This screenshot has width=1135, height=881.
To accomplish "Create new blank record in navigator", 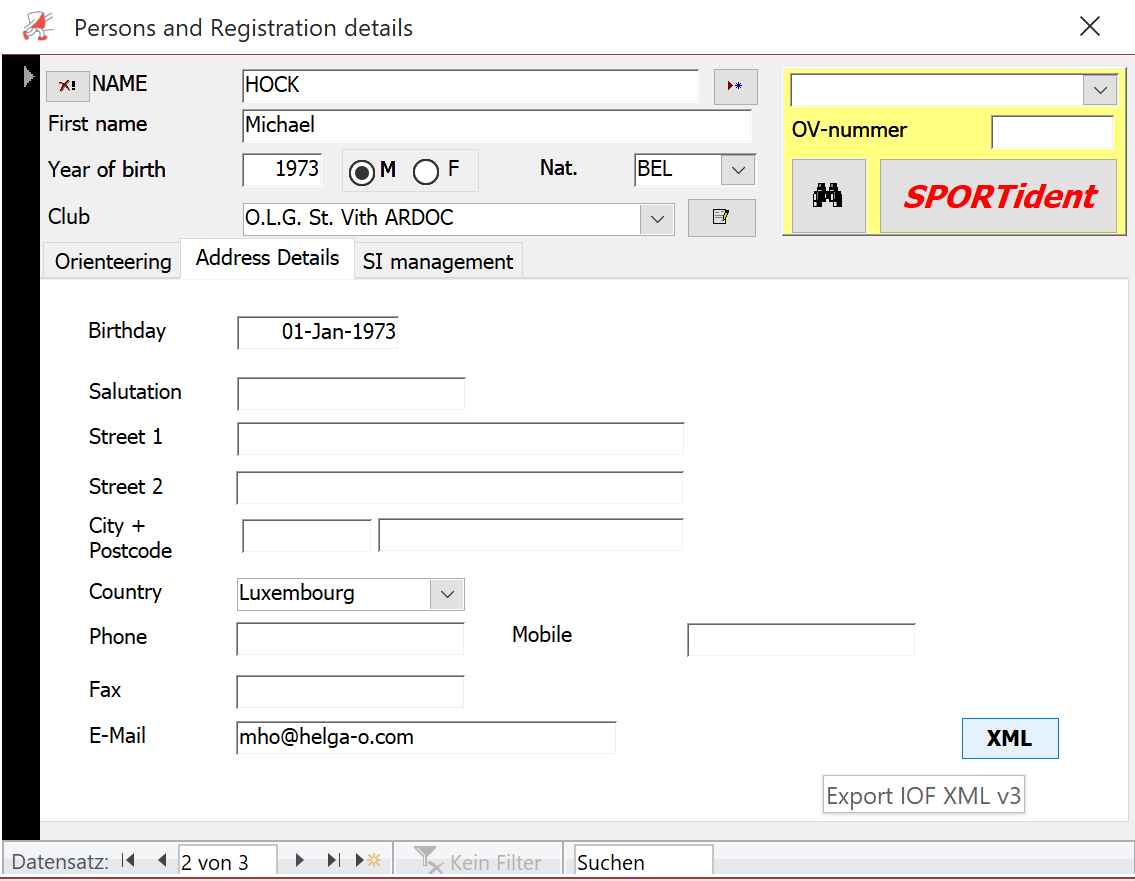I will pyautogui.click(x=368, y=860).
